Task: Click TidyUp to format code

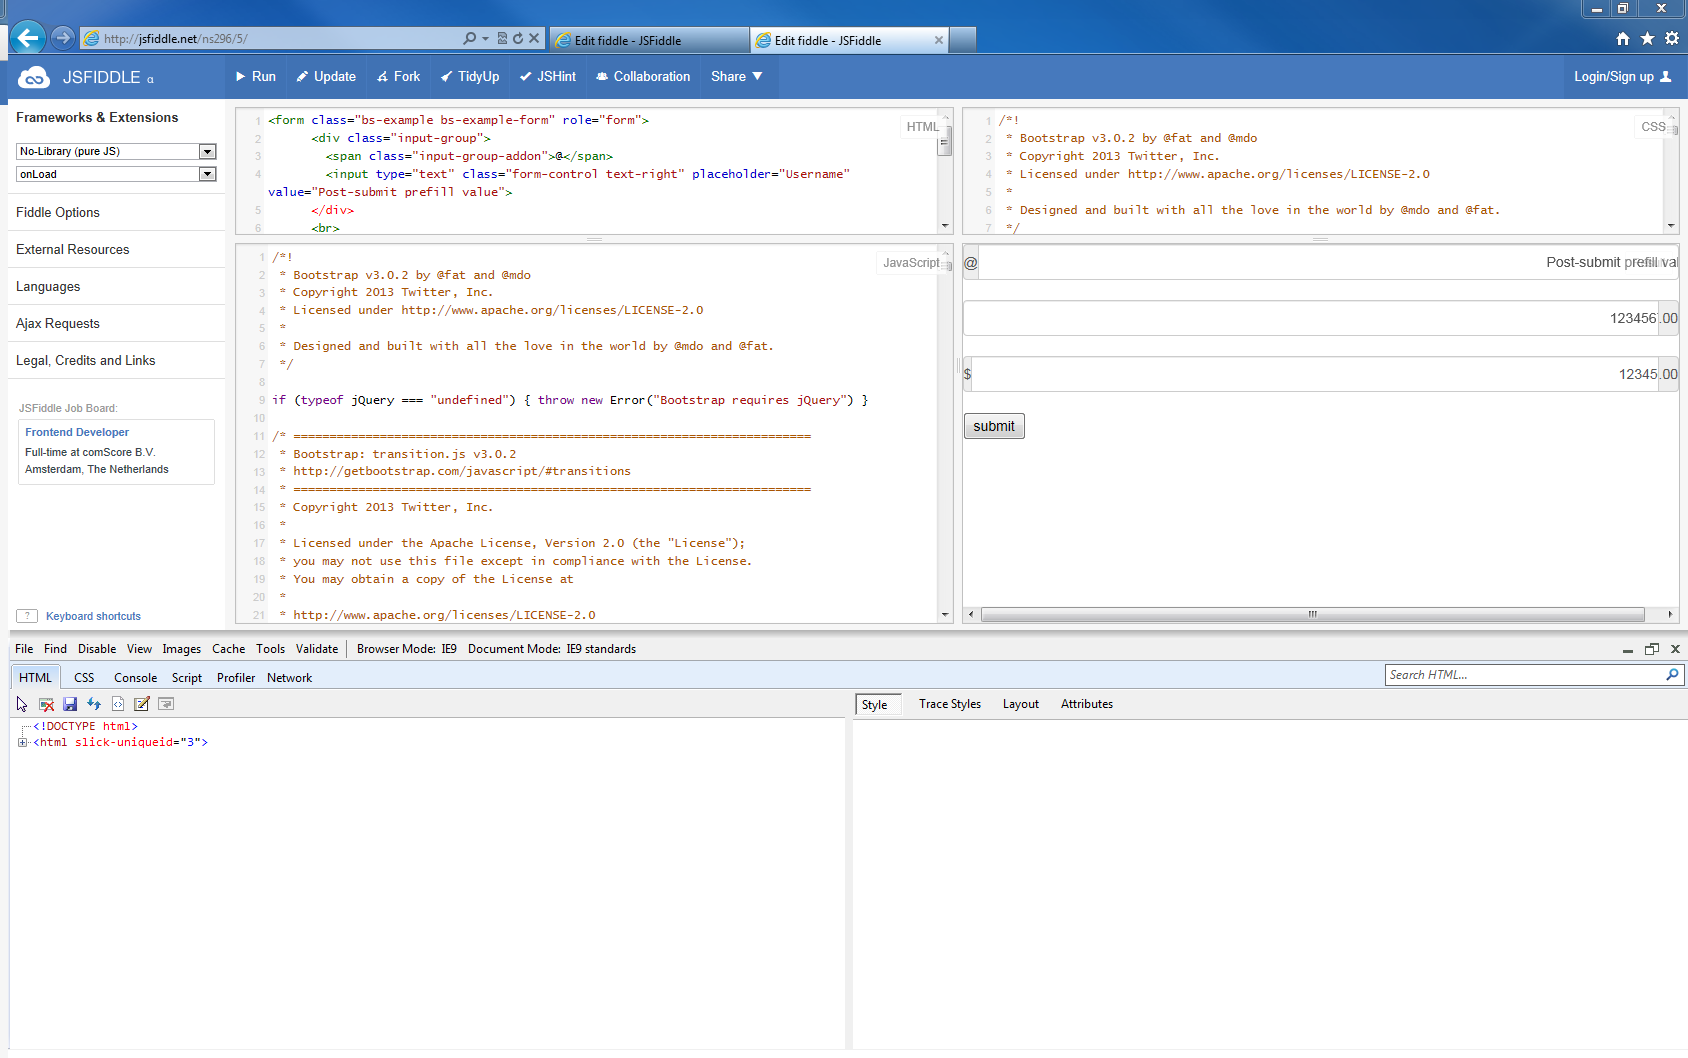Action: coord(470,76)
